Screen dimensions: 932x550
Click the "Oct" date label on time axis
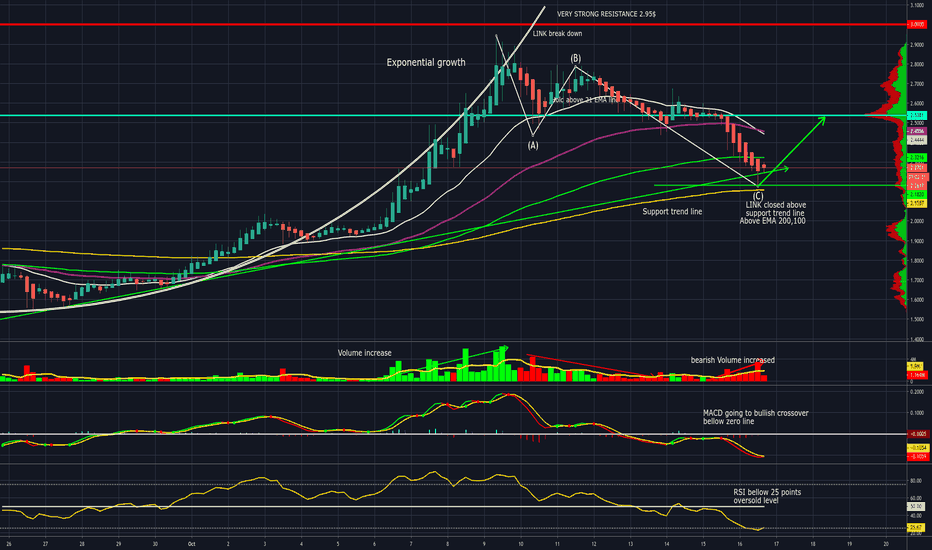pyautogui.click(x=191, y=544)
